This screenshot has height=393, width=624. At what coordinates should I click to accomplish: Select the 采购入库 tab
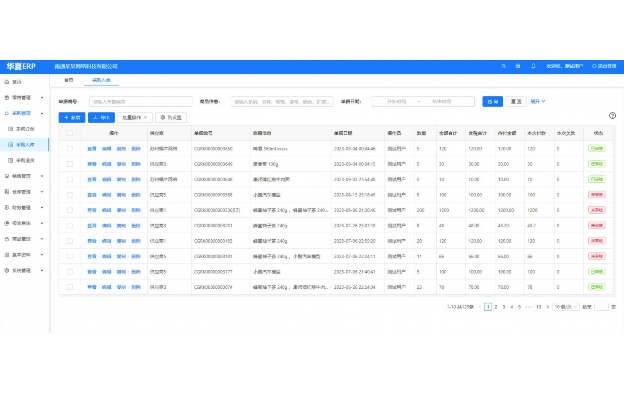pyautogui.click(x=101, y=80)
